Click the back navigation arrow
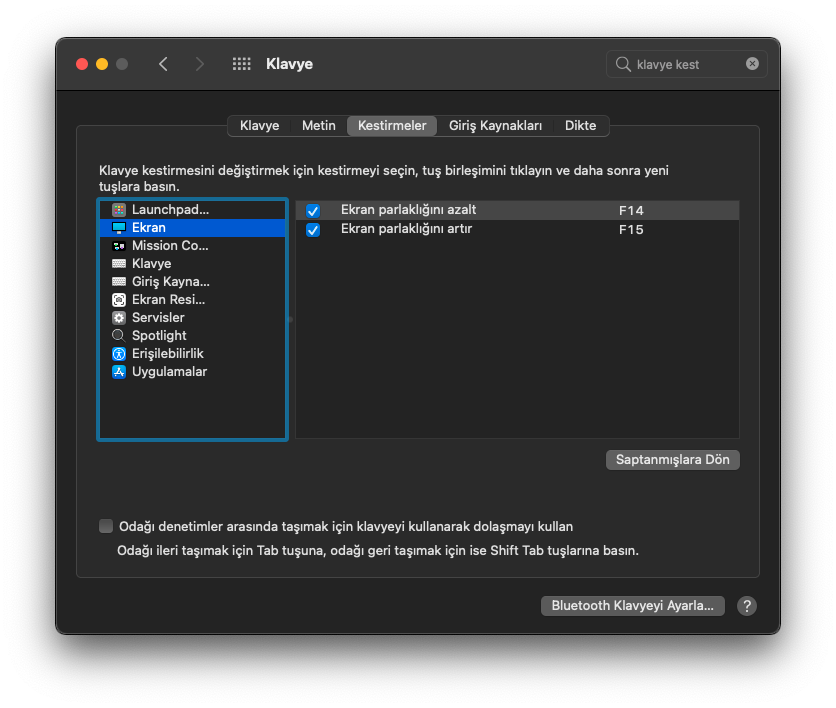836x708 pixels. tap(163, 63)
